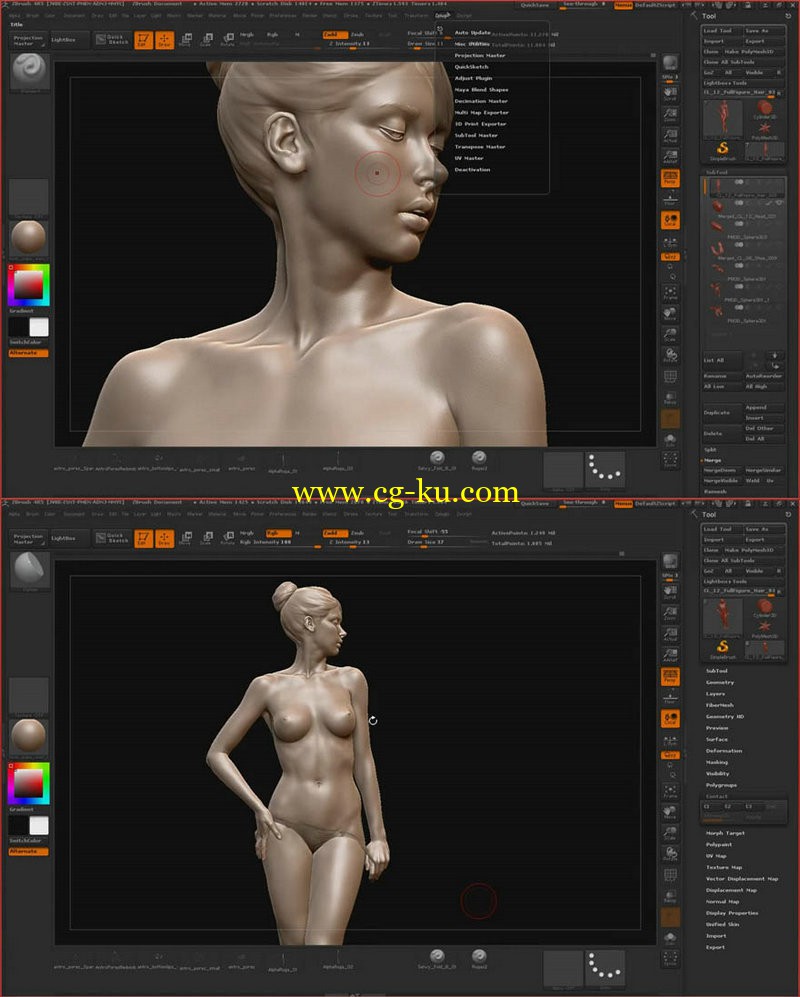
Task: Click the Edit mode icon in lower ZBrush window
Action: (143, 539)
